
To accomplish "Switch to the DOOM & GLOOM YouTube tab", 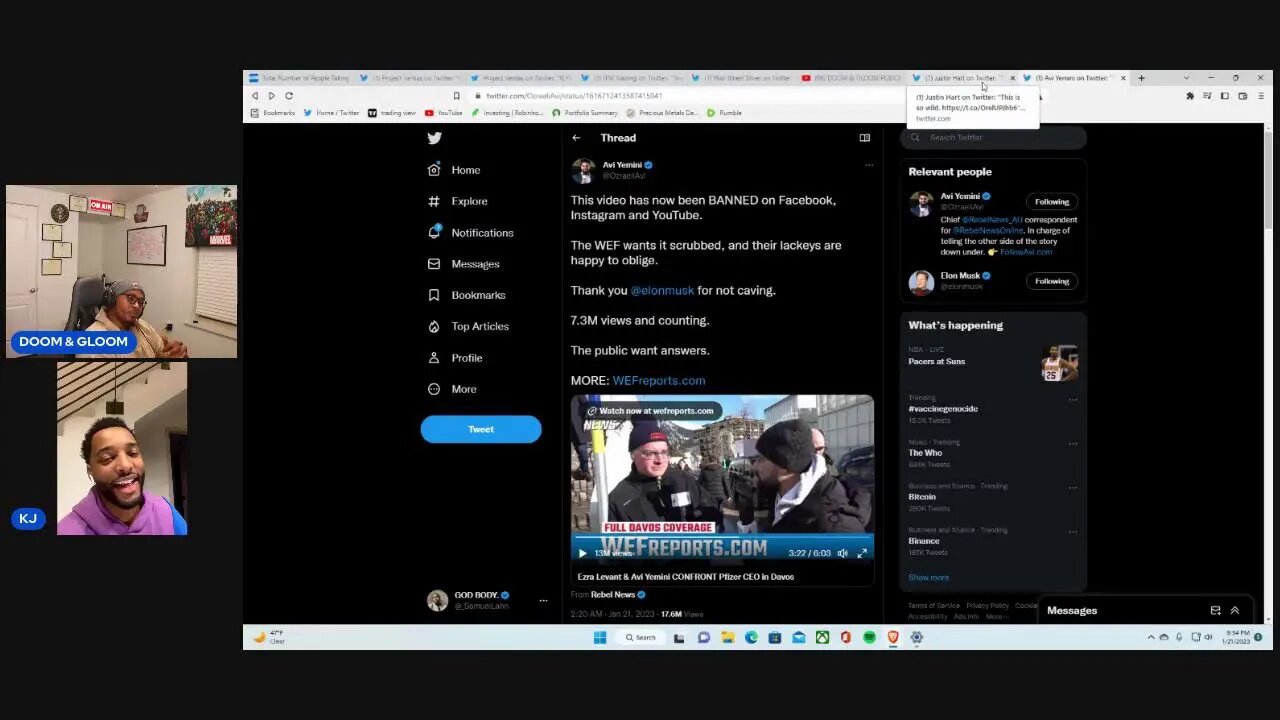I will (x=852, y=78).
